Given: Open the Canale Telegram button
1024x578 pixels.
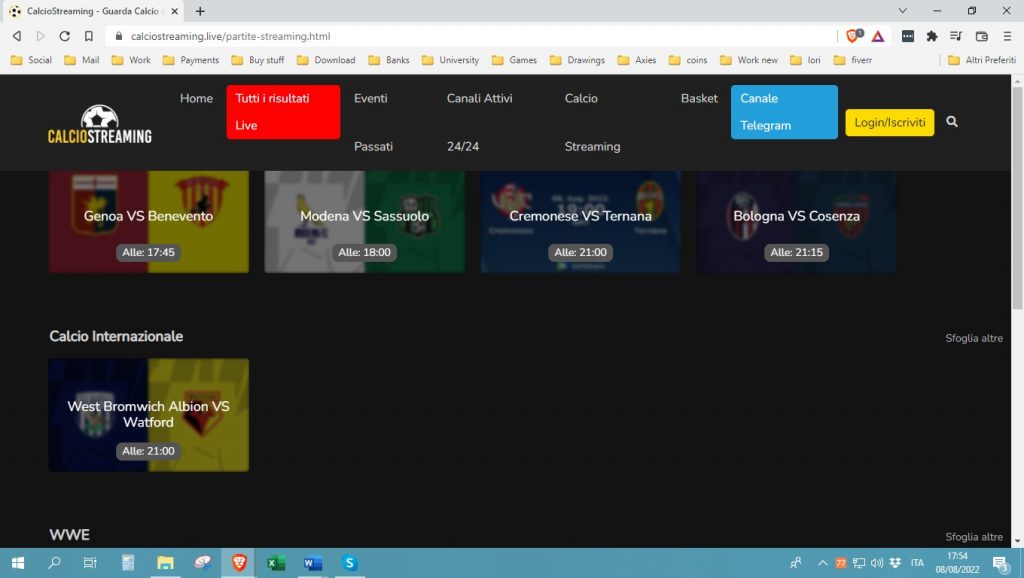Looking at the screenshot, I should [784, 112].
